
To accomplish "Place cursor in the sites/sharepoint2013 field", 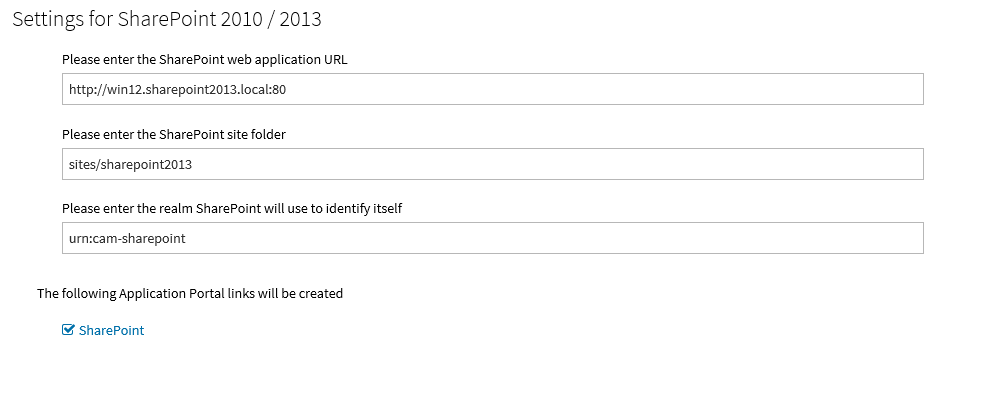I will (x=492, y=164).
